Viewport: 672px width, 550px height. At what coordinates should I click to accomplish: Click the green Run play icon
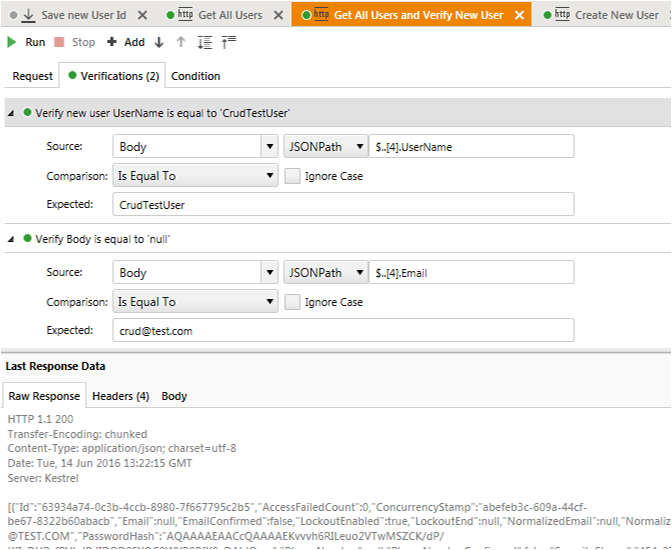12,42
